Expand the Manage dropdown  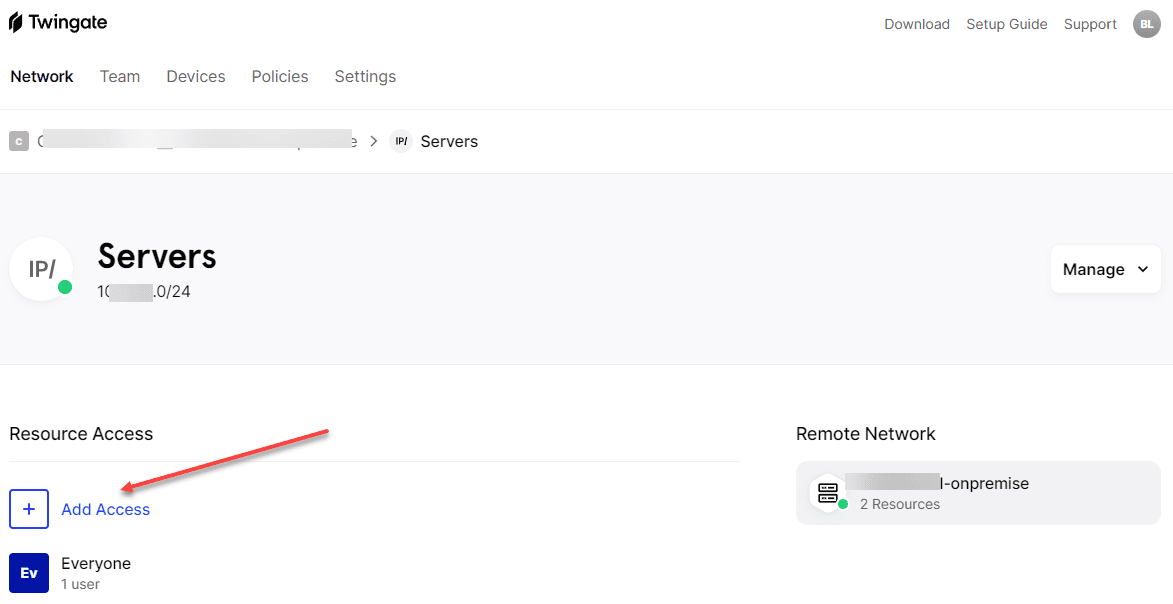point(1105,269)
